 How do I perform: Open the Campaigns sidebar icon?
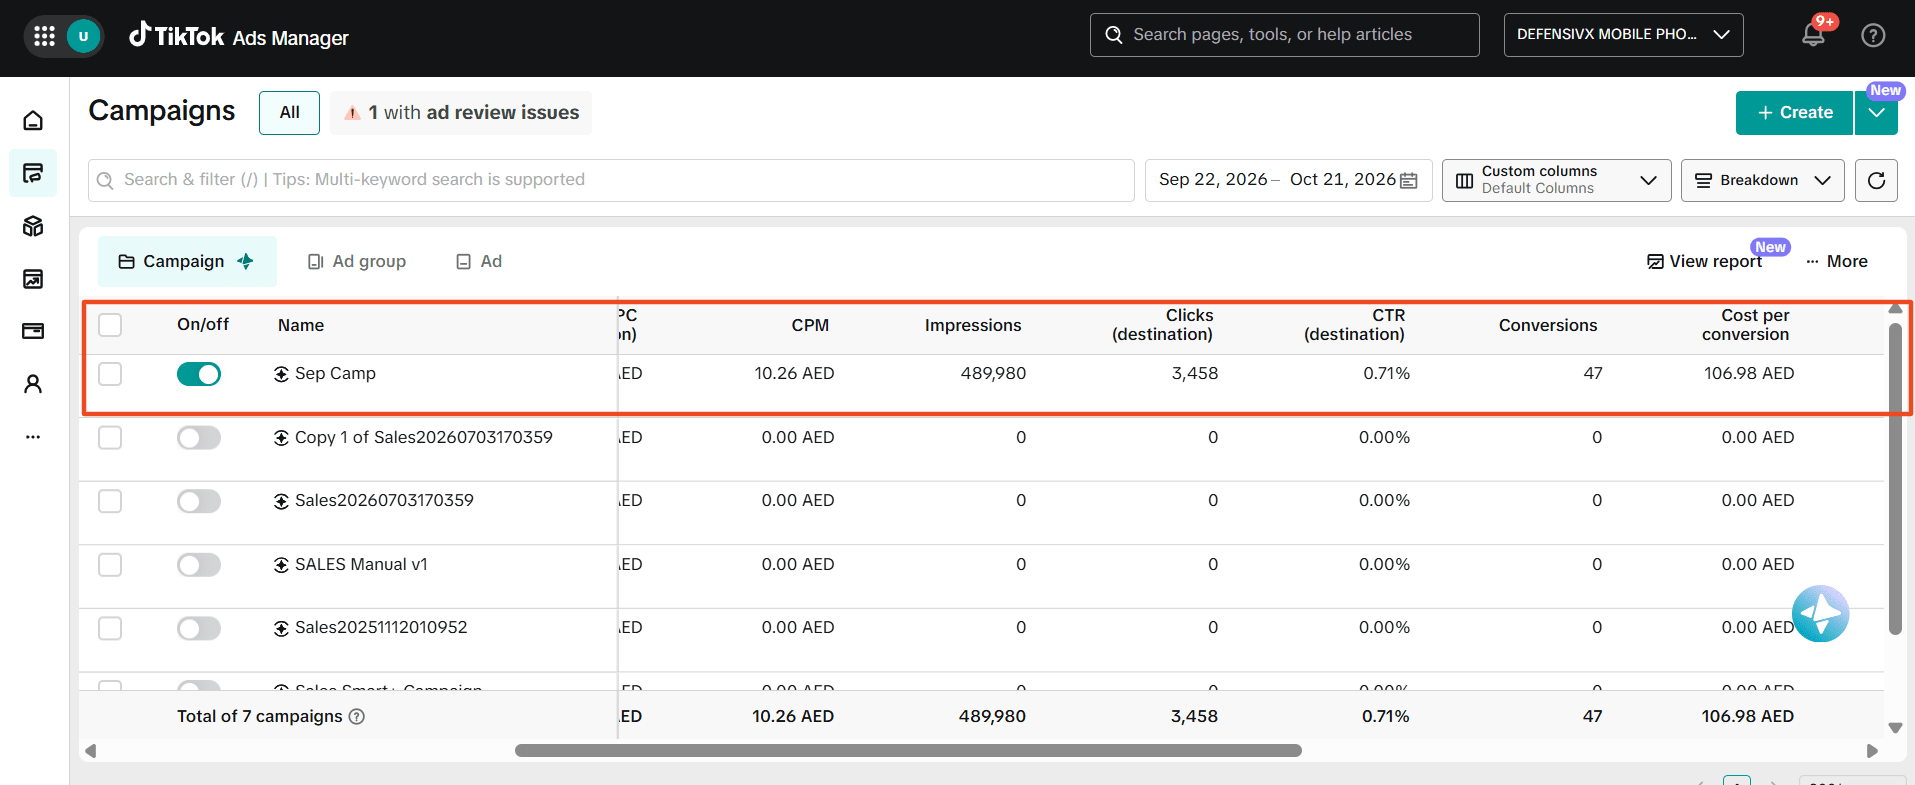[x=33, y=174]
